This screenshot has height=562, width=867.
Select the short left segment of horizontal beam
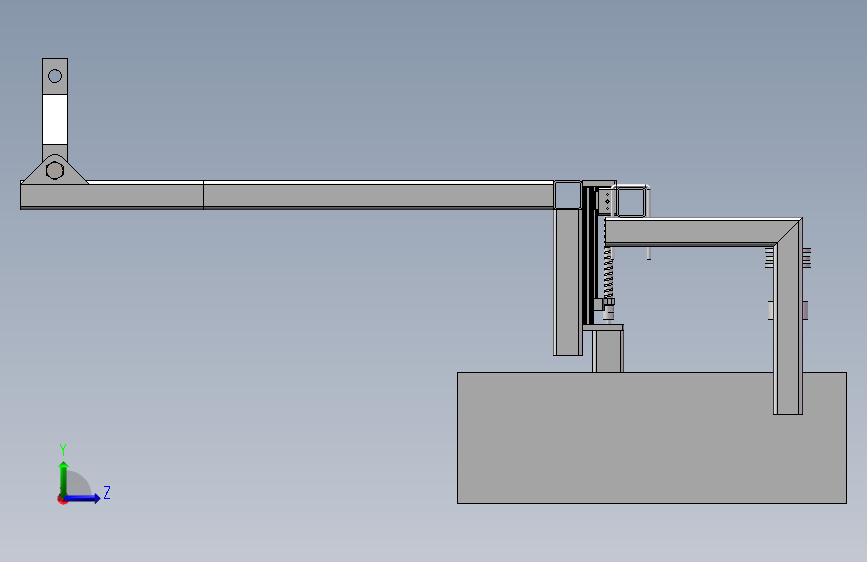pyautogui.click(x=112, y=195)
